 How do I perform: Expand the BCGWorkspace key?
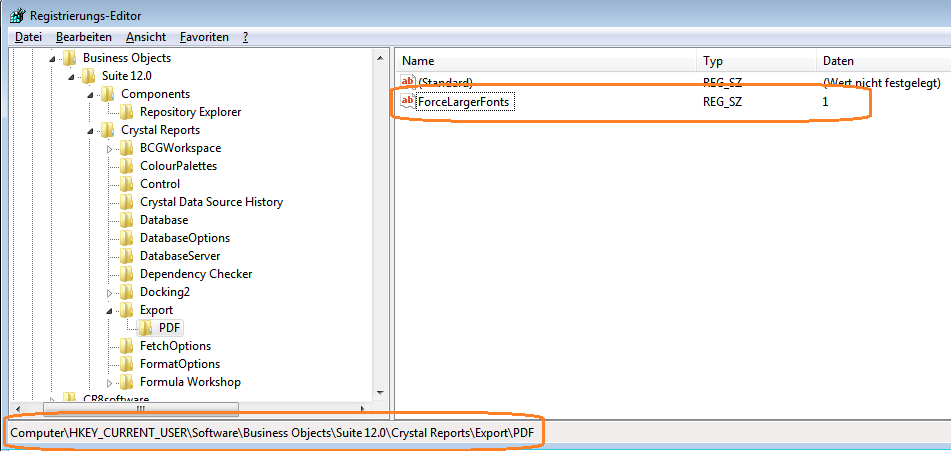(x=110, y=149)
